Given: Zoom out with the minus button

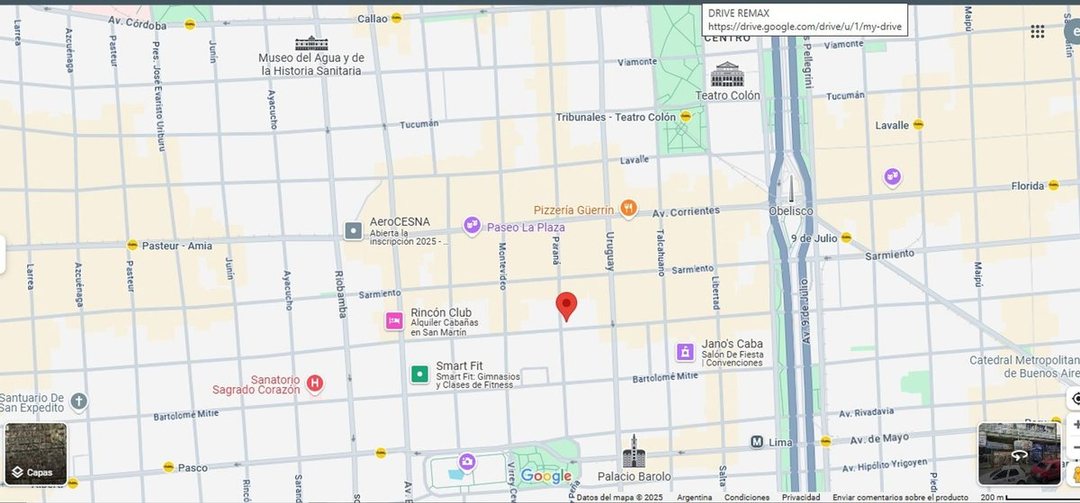Looking at the screenshot, I should coord(1074,448).
